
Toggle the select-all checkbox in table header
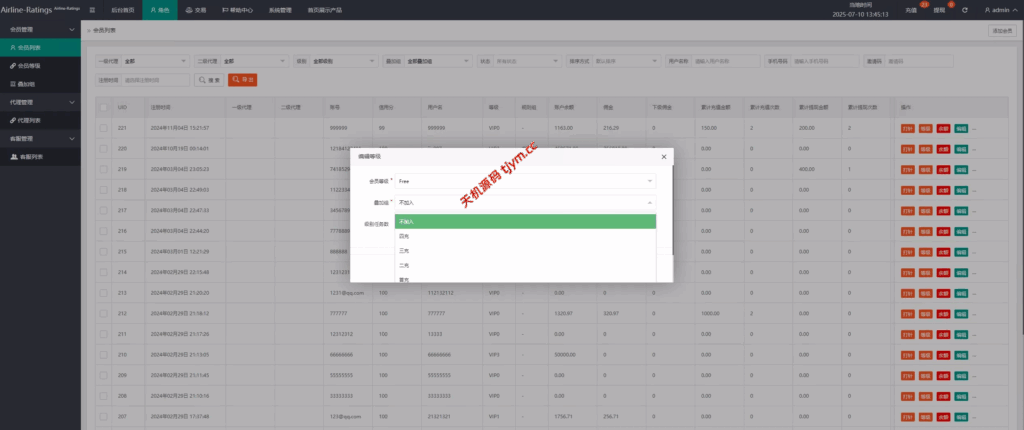coord(103,106)
